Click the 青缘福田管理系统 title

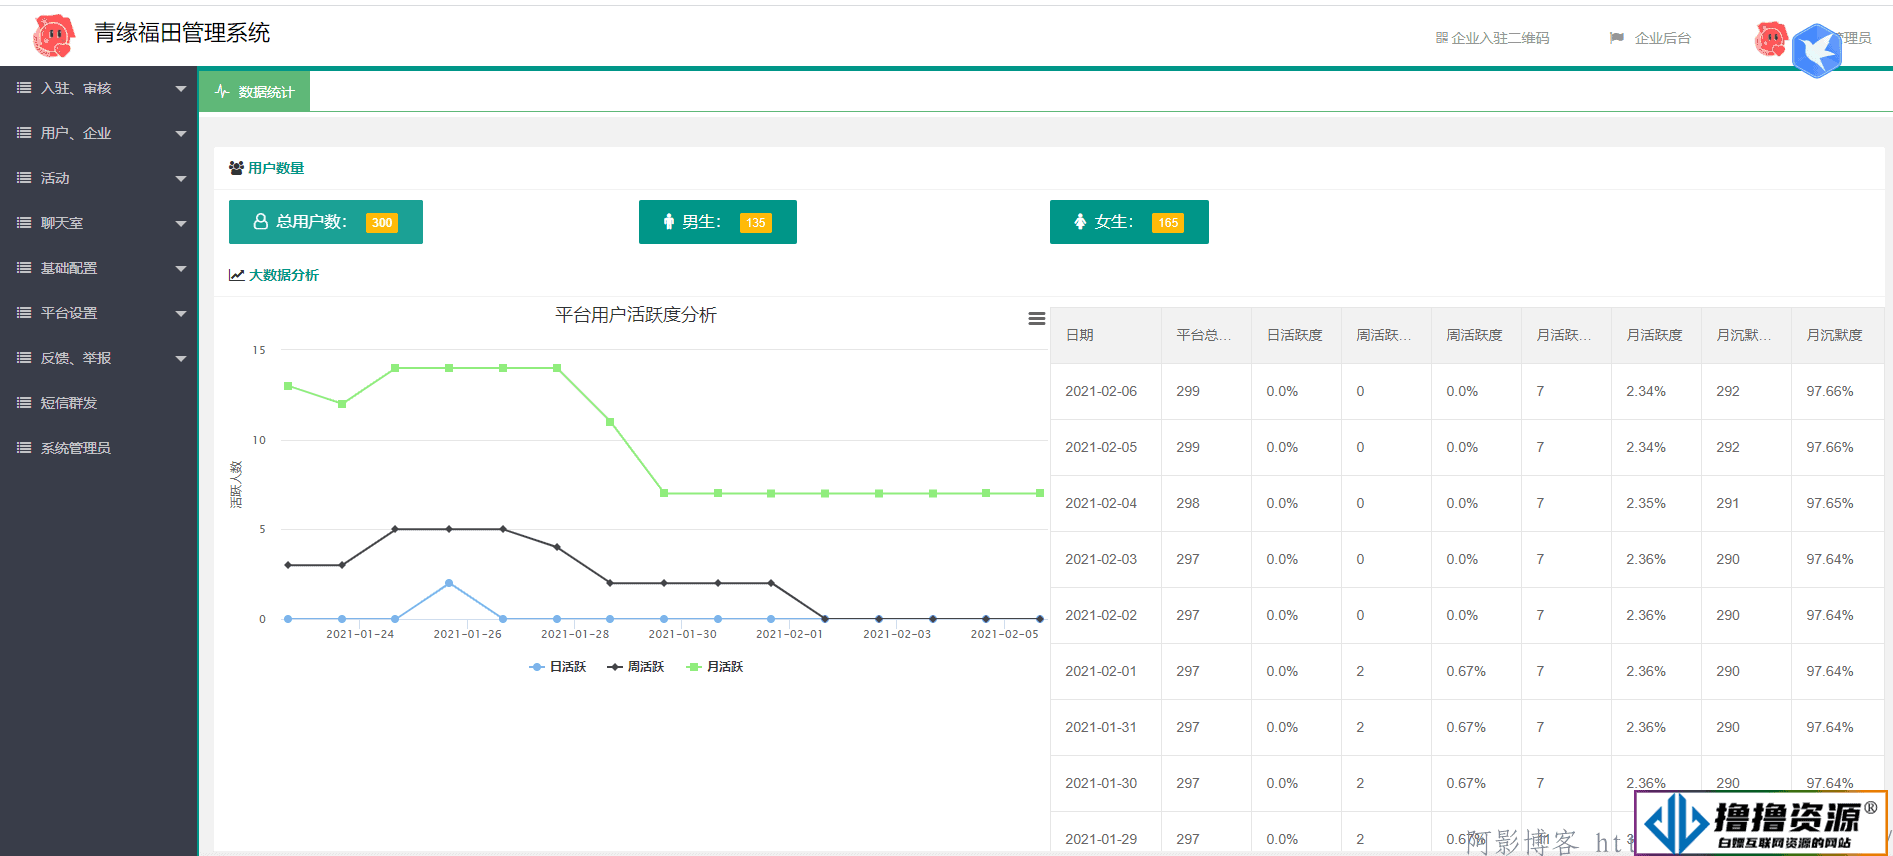pos(182,33)
